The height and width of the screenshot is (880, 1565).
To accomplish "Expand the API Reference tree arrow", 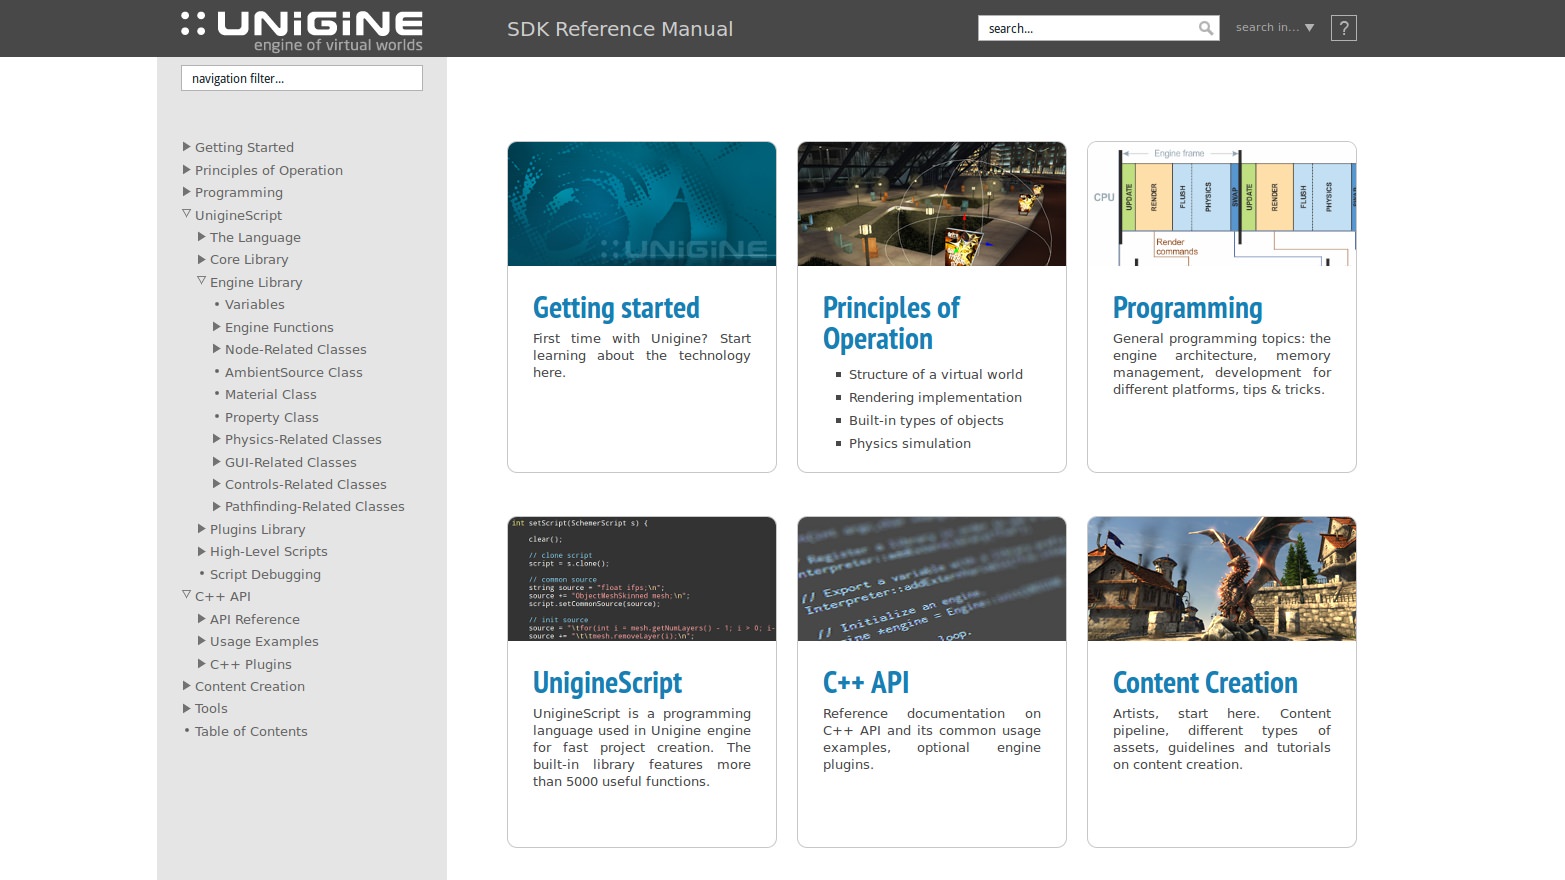I will point(201,619).
